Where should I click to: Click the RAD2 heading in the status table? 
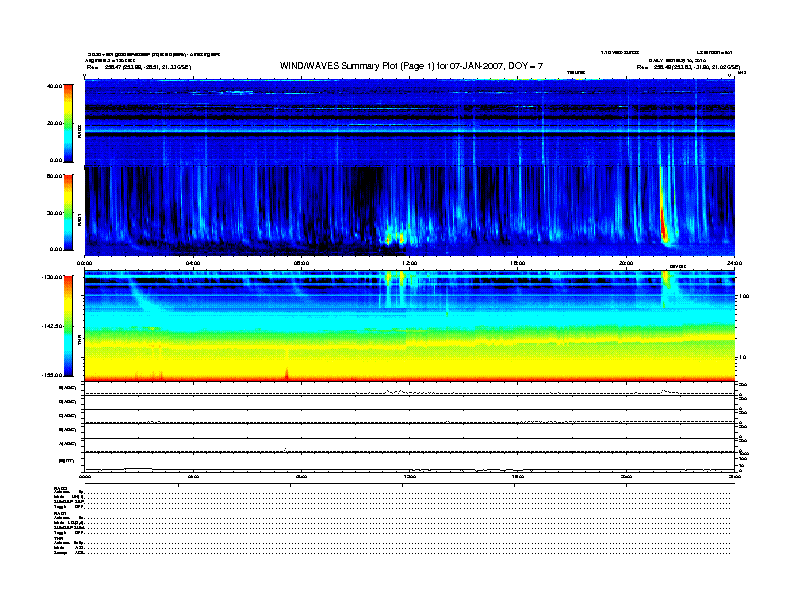click(61, 488)
